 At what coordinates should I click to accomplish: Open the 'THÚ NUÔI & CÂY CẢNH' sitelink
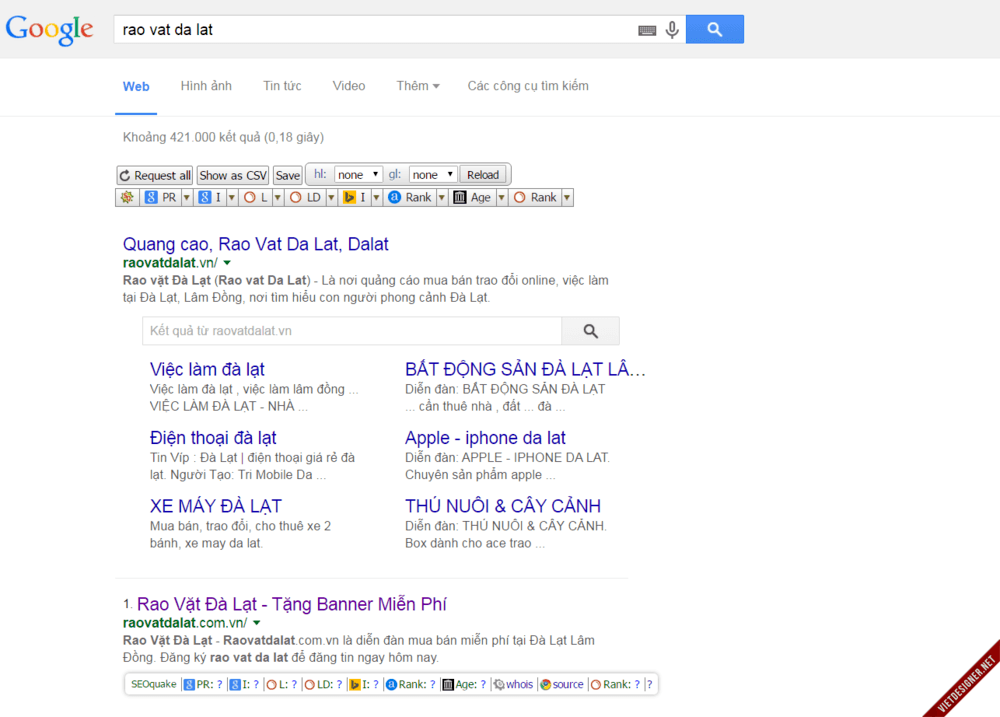point(503,506)
